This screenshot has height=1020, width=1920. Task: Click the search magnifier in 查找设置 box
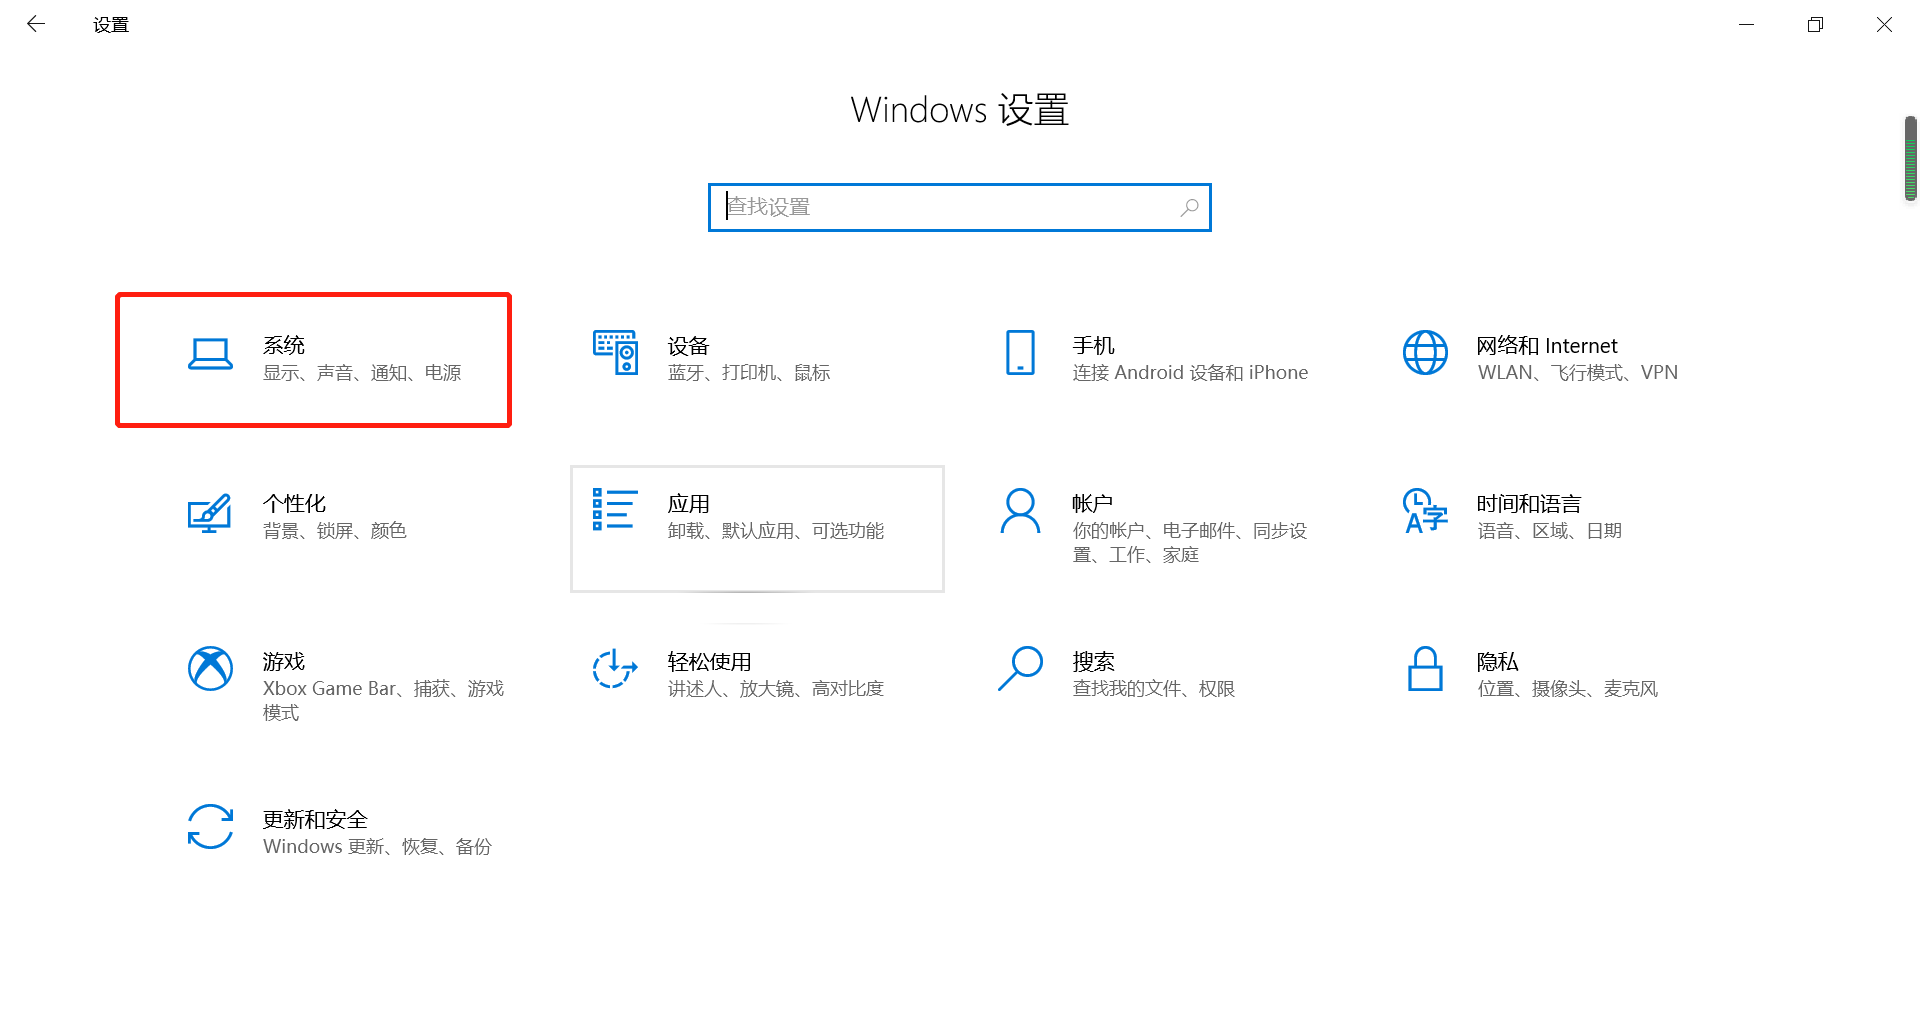point(1189,207)
